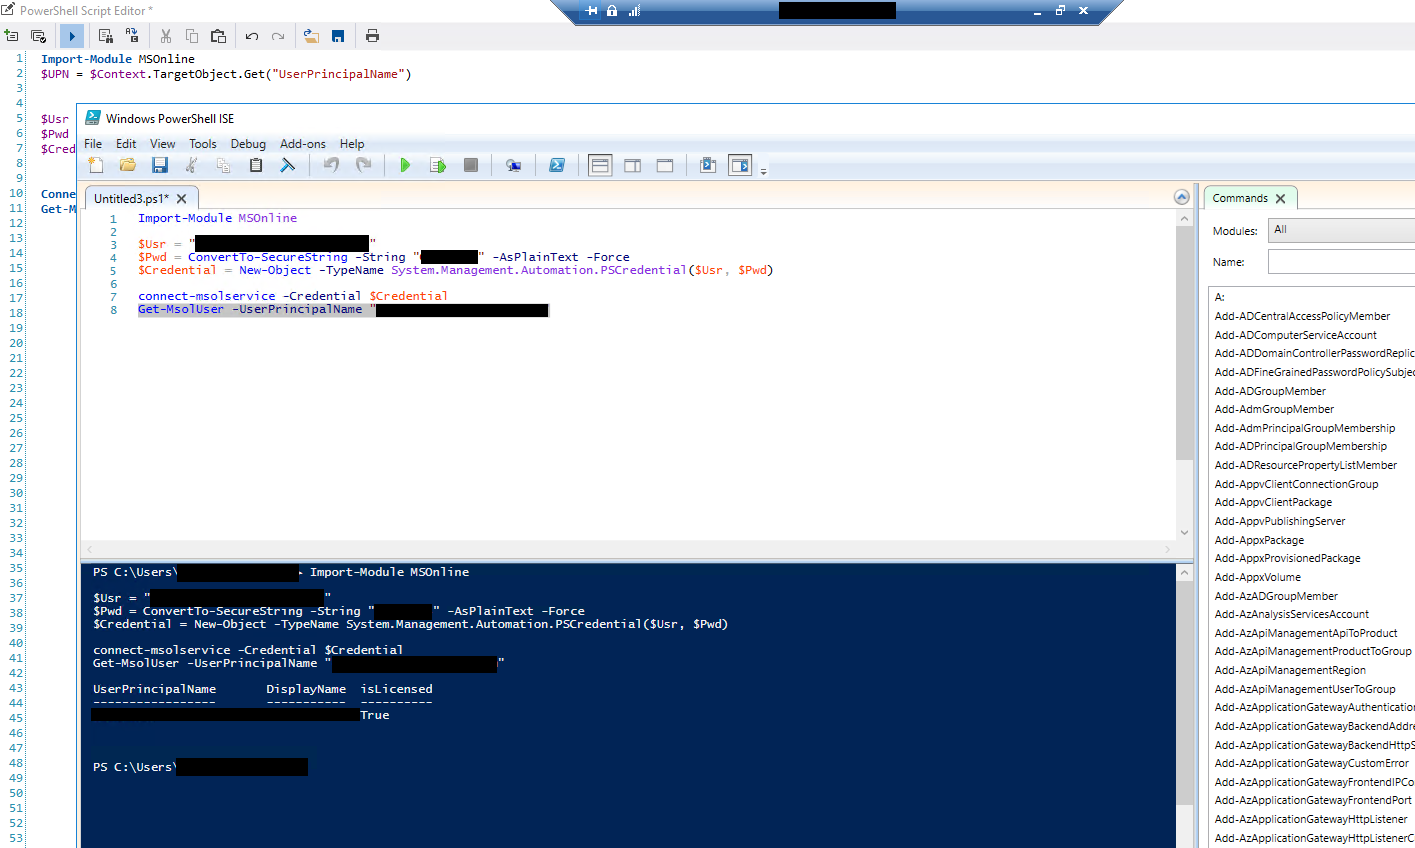Screen dimensions: 1415x848
Task: Save script via Script Editor blue disk icon
Action: click(338, 36)
